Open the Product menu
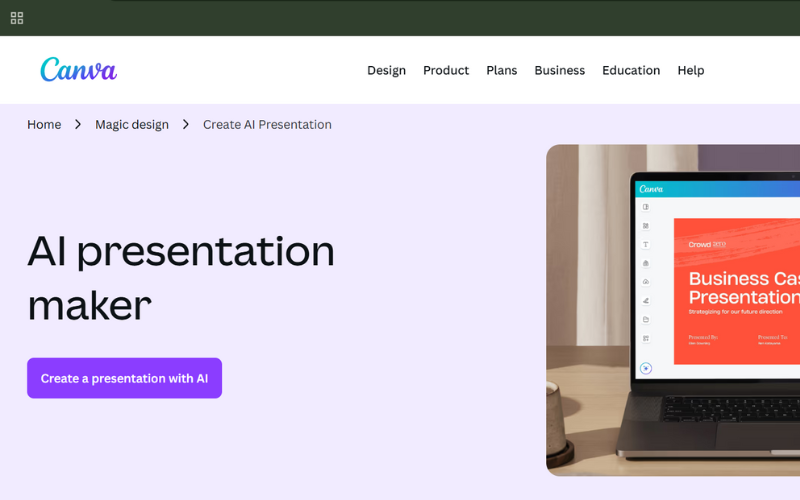Image resolution: width=800 pixels, height=500 pixels. (446, 70)
